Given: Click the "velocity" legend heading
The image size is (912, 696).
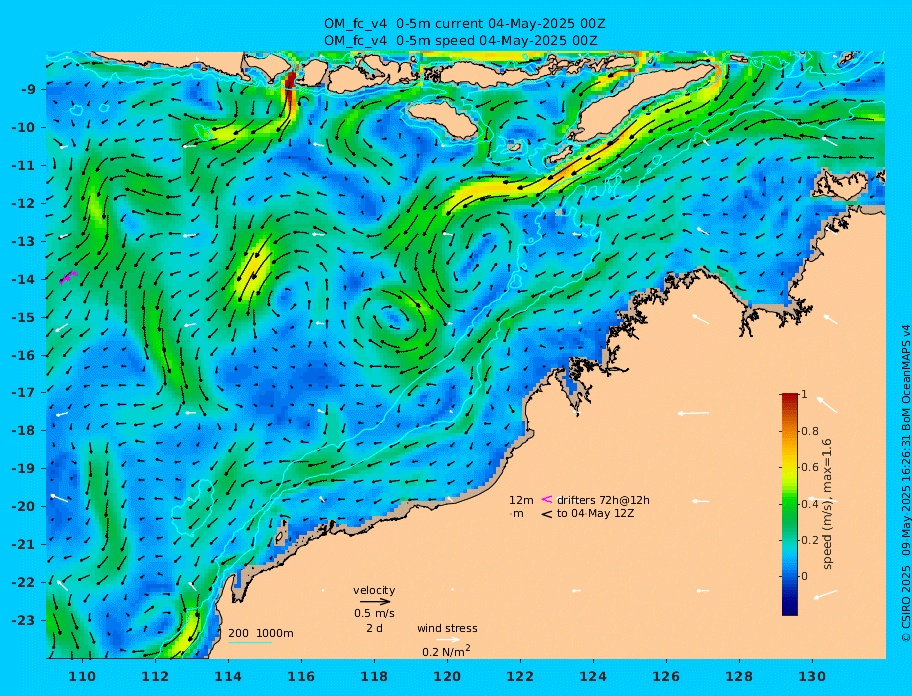Looking at the screenshot, I should pos(374,590).
